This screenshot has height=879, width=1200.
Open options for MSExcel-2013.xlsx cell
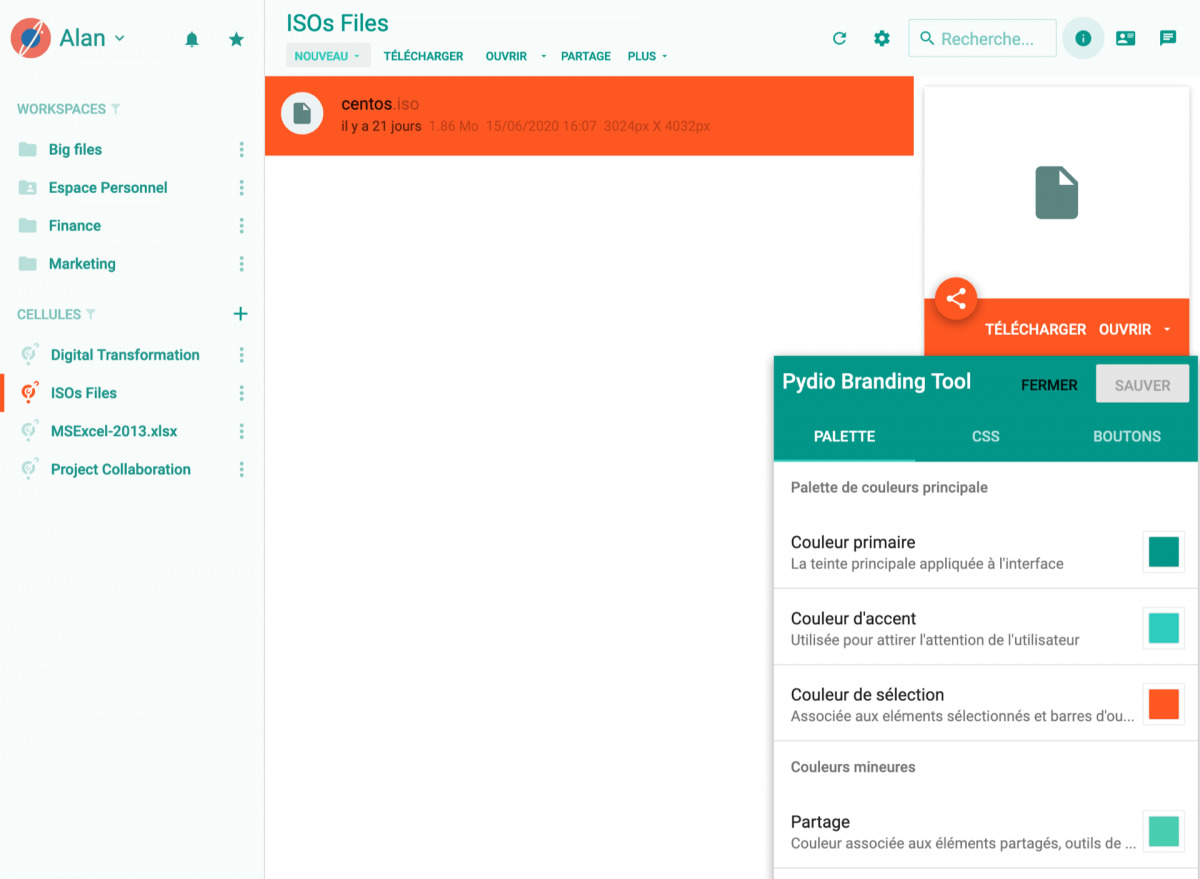point(241,431)
